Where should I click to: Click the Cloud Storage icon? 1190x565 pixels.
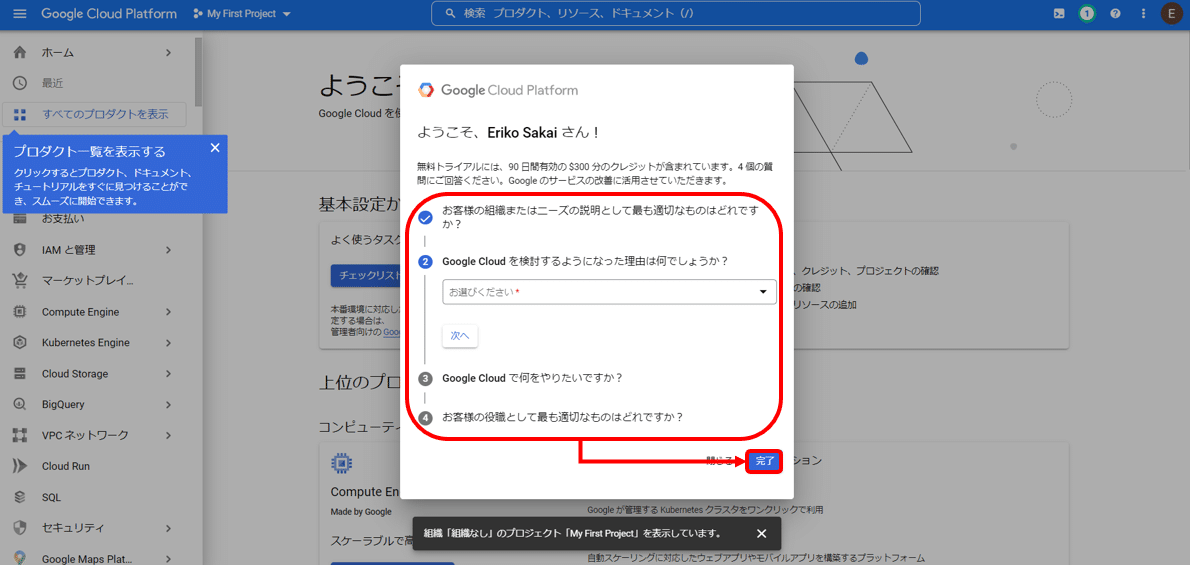pos(20,374)
